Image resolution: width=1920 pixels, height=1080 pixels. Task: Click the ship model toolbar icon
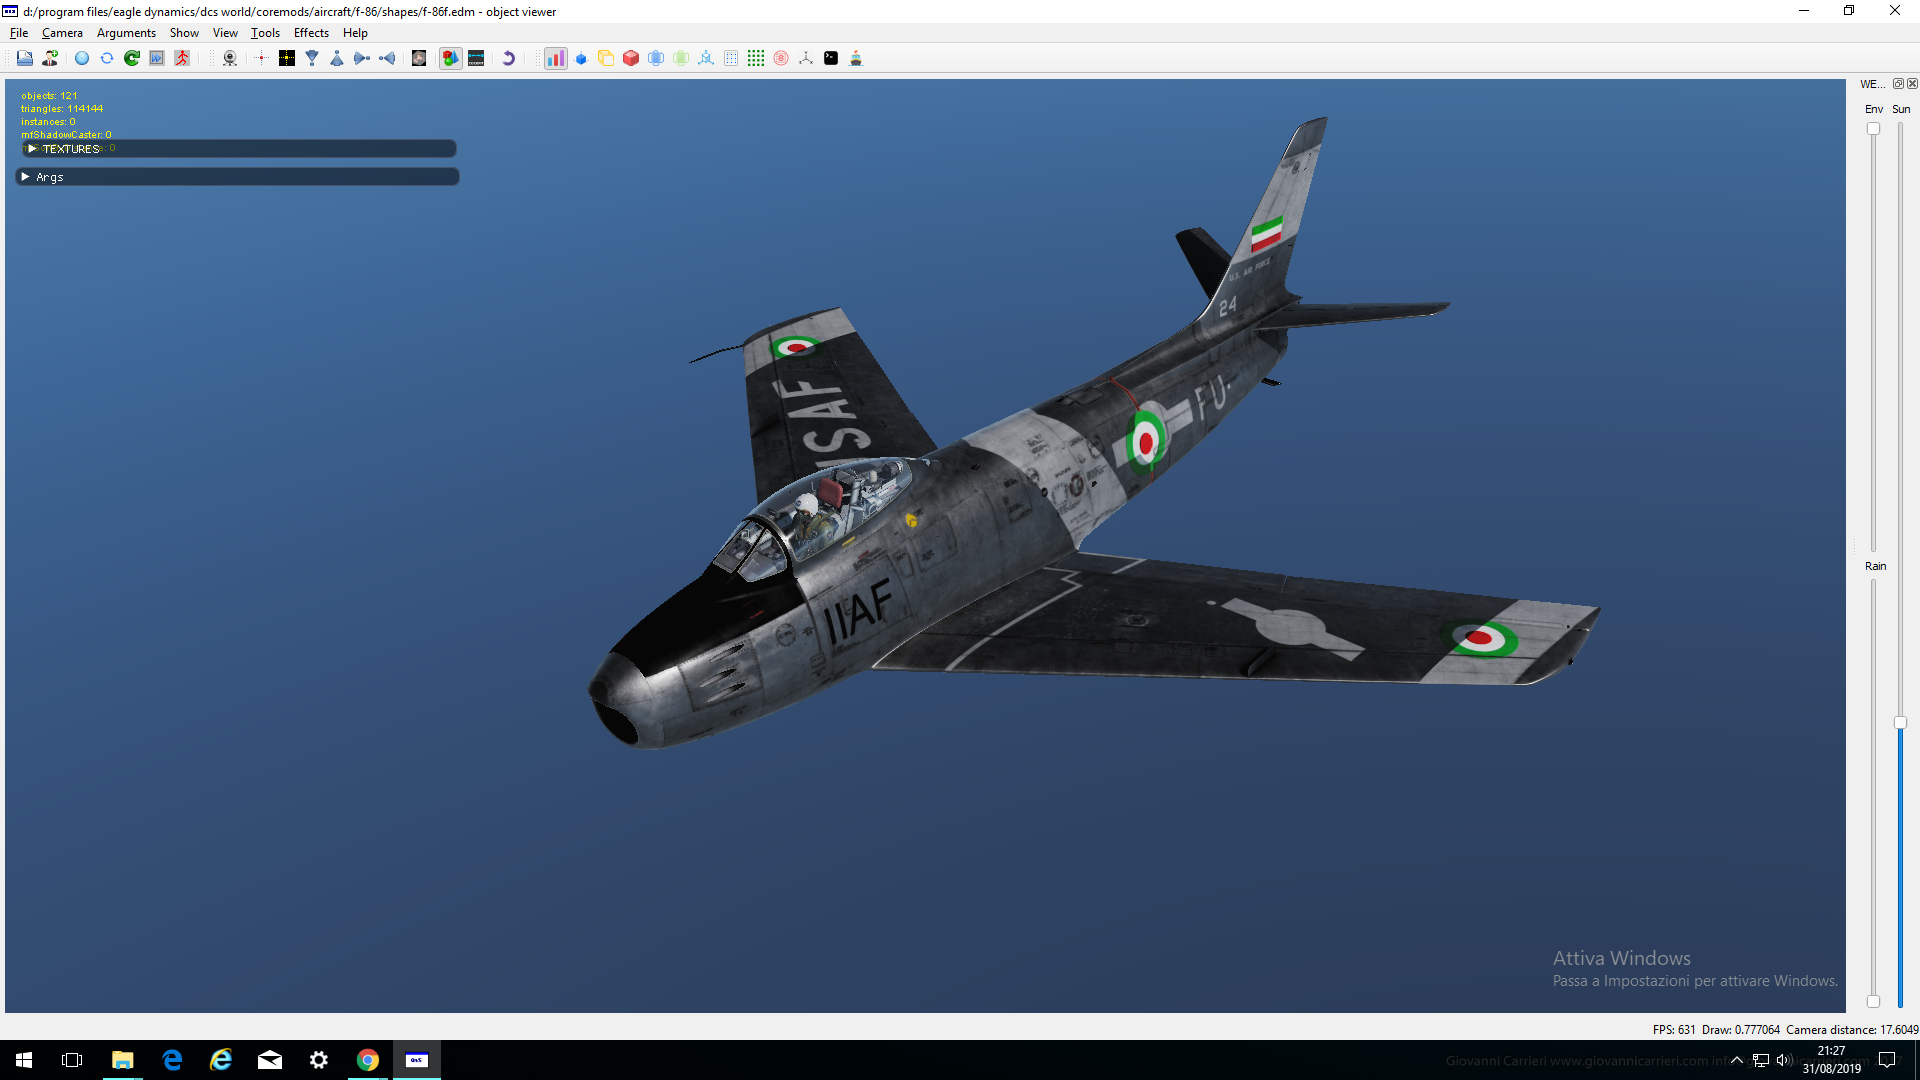click(x=856, y=58)
